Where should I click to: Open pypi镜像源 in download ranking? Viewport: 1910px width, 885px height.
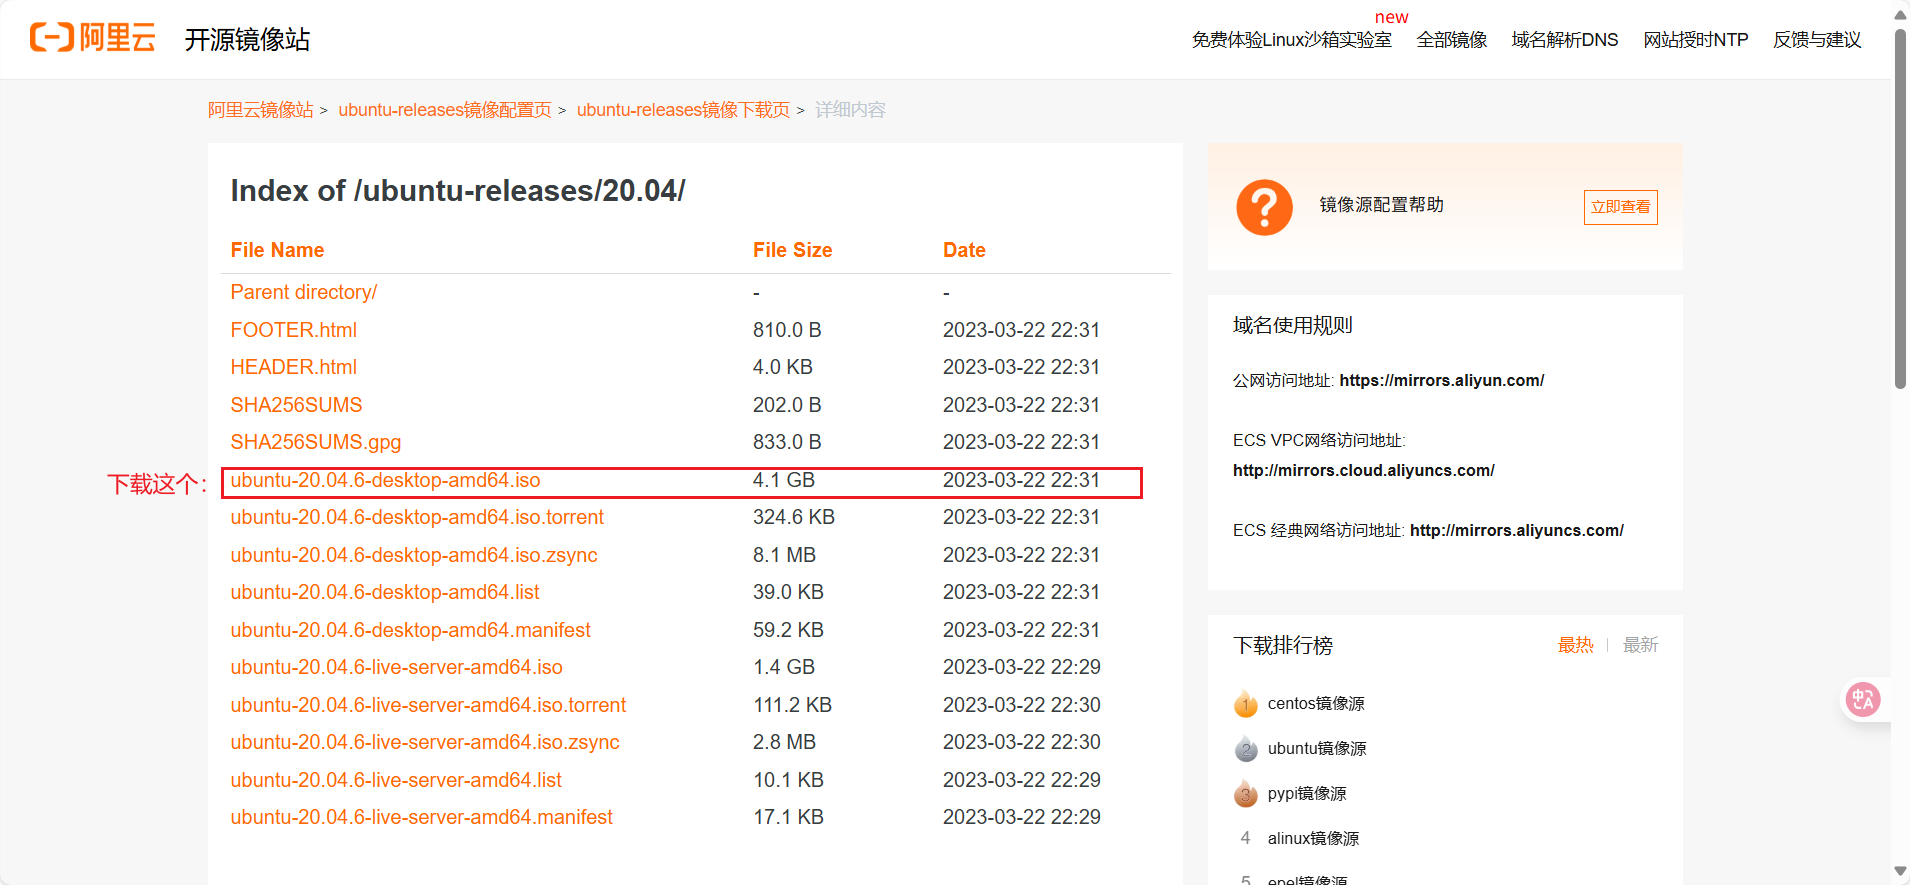coord(1307,794)
